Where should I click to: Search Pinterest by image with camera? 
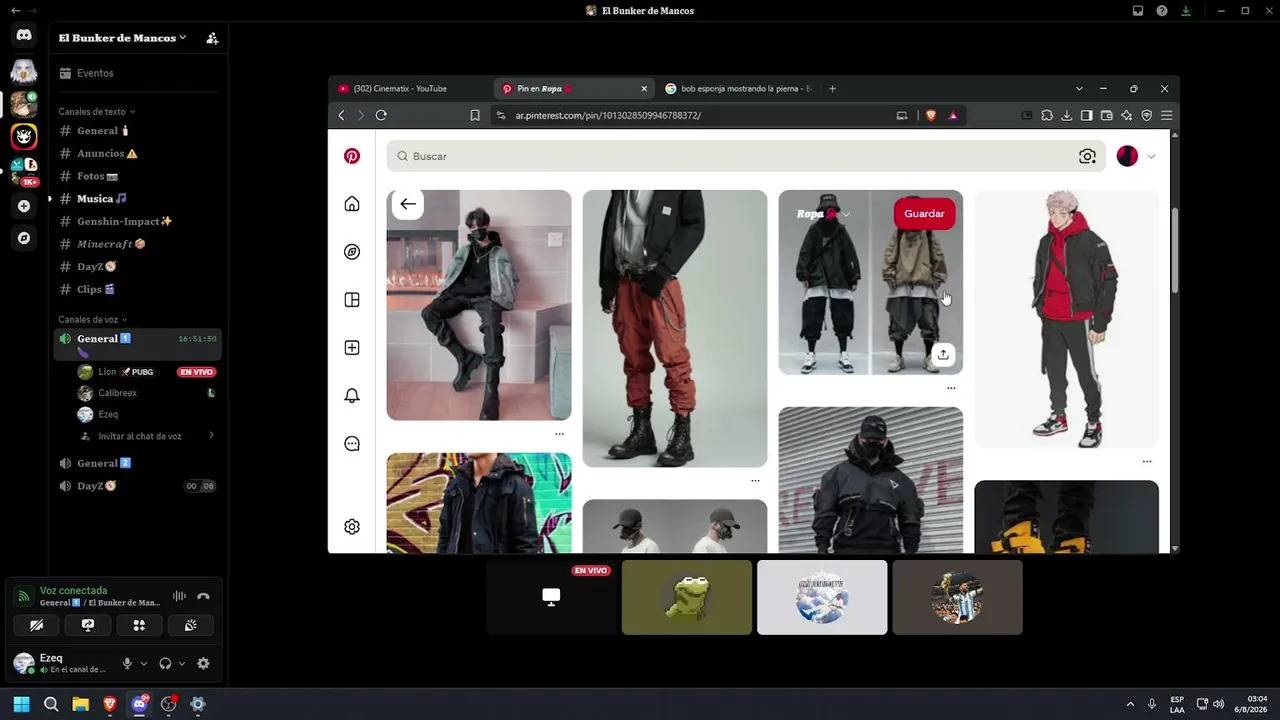tap(1087, 156)
